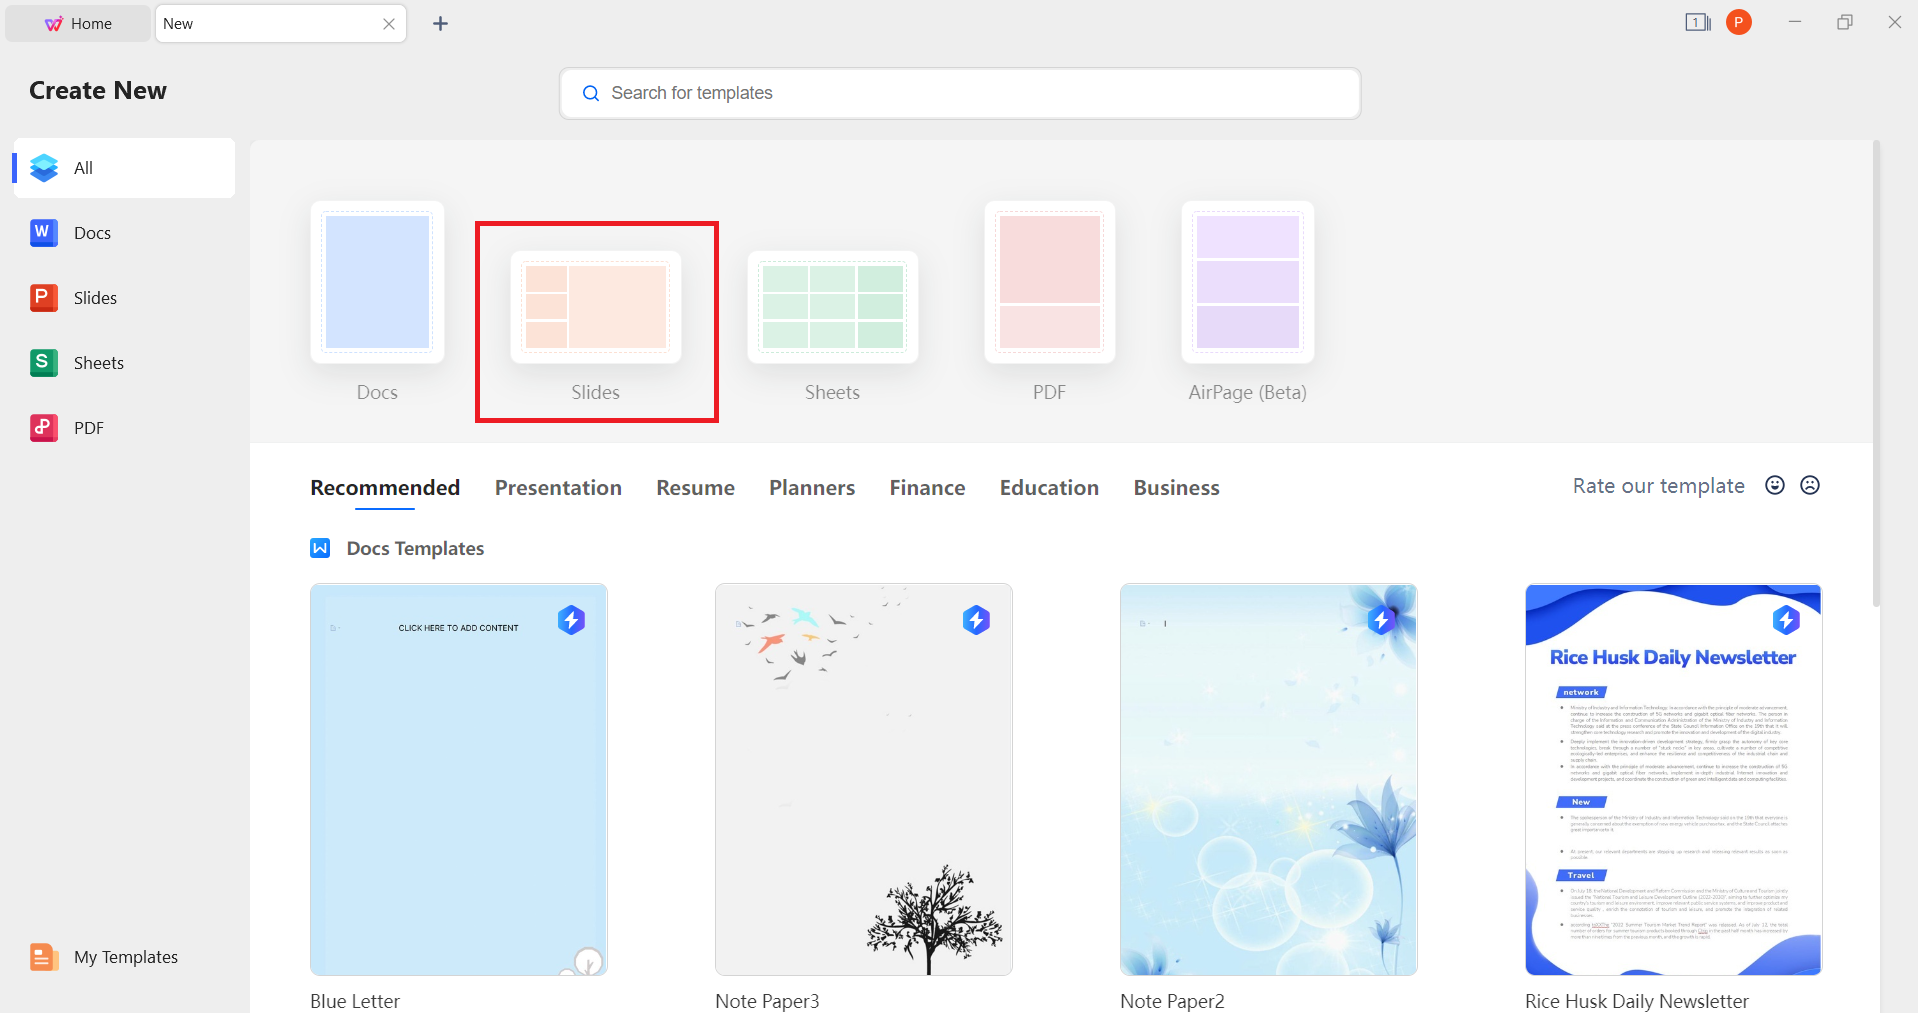Click the frown icon to rate templates negatively
1918x1013 pixels.
coord(1810,485)
